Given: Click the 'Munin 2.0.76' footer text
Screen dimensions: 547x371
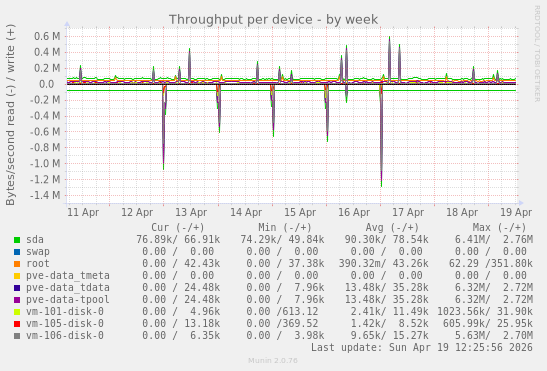Looking at the screenshot, I should (x=273, y=361).
